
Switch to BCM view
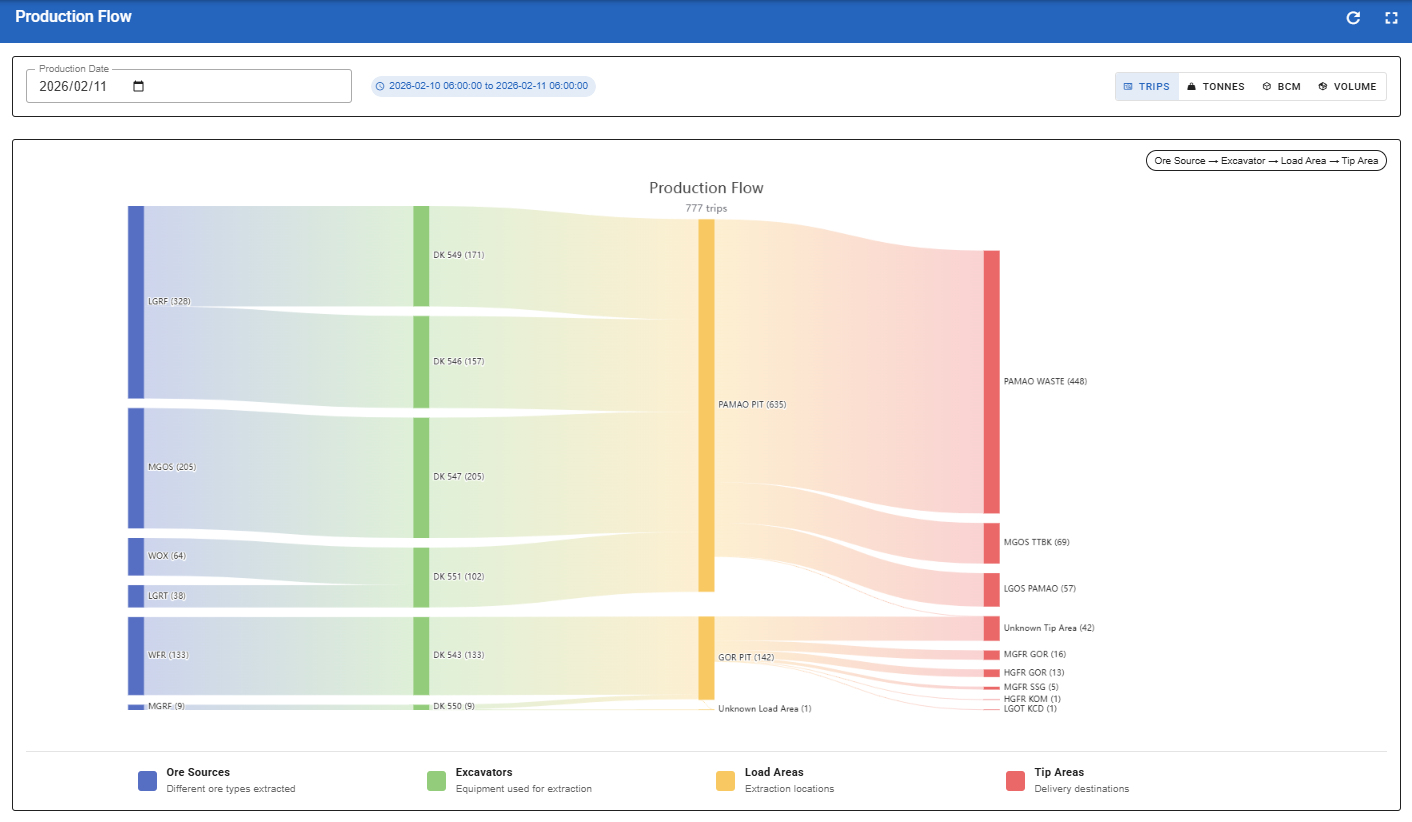point(1281,87)
